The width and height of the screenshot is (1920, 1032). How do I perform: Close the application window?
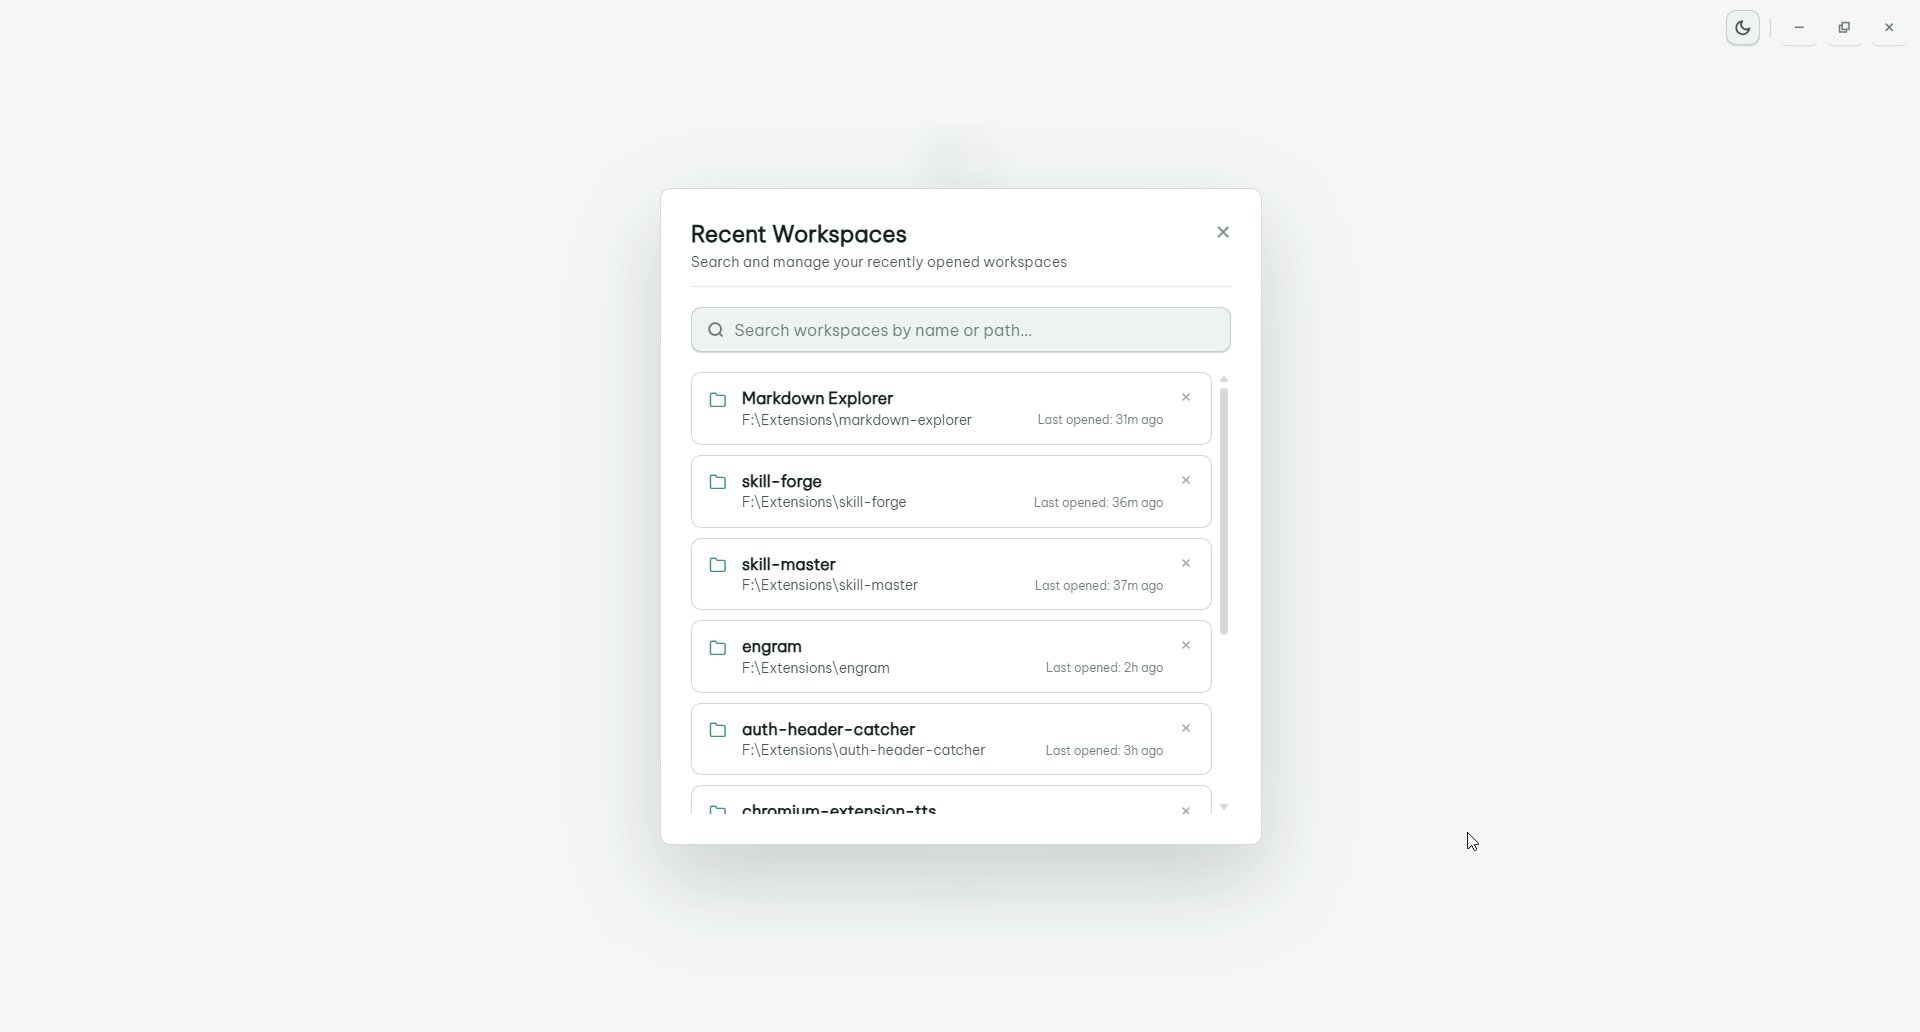click(1890, 28)
